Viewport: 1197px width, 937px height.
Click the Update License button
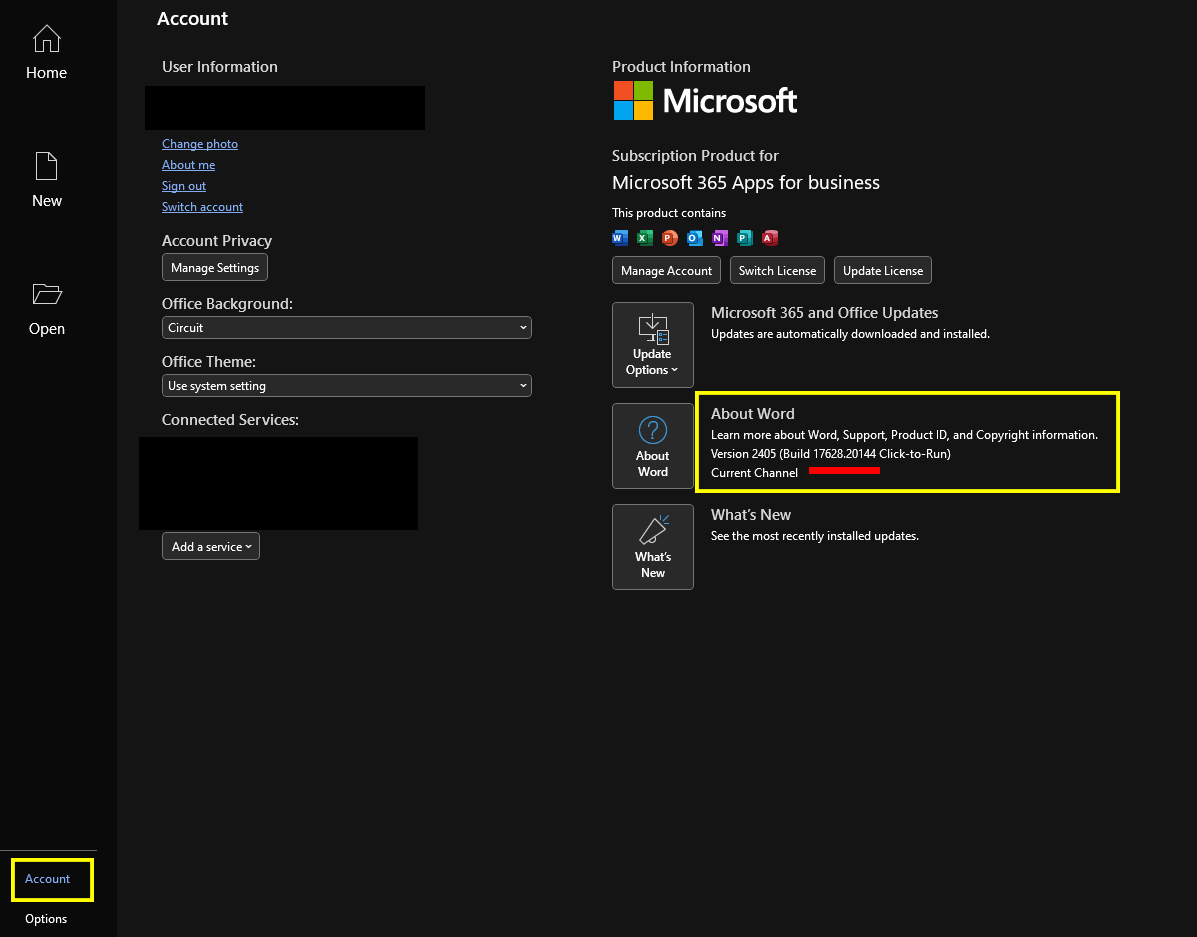(882, 270)
